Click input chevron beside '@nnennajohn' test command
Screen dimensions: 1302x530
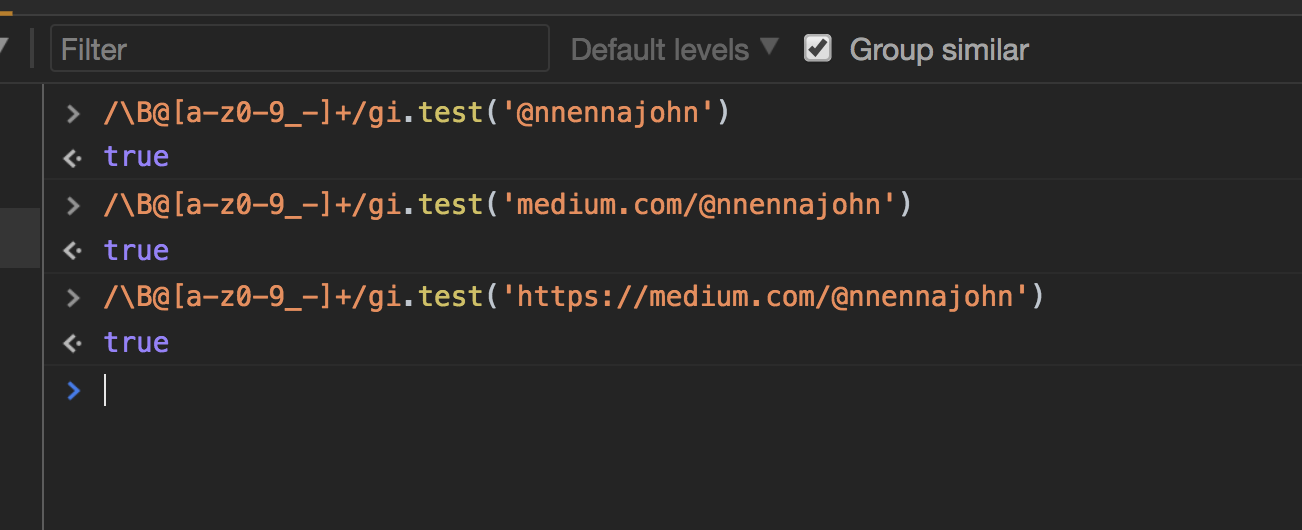click(x=72, y=113)
